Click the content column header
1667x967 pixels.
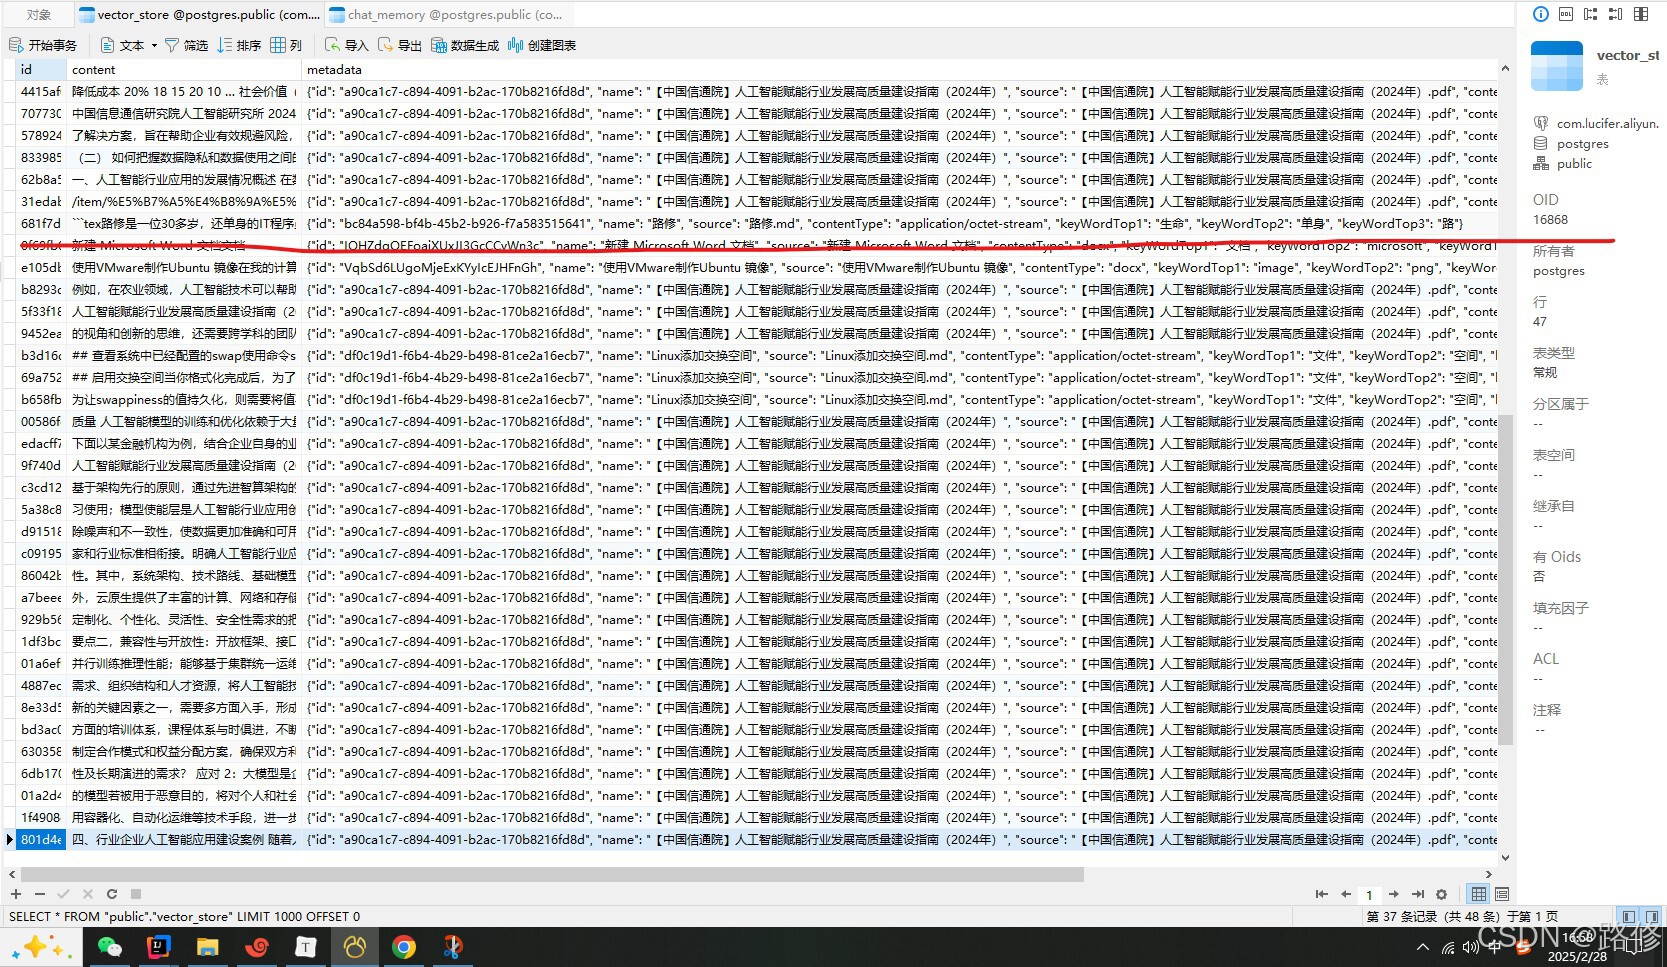click(184, 70)
